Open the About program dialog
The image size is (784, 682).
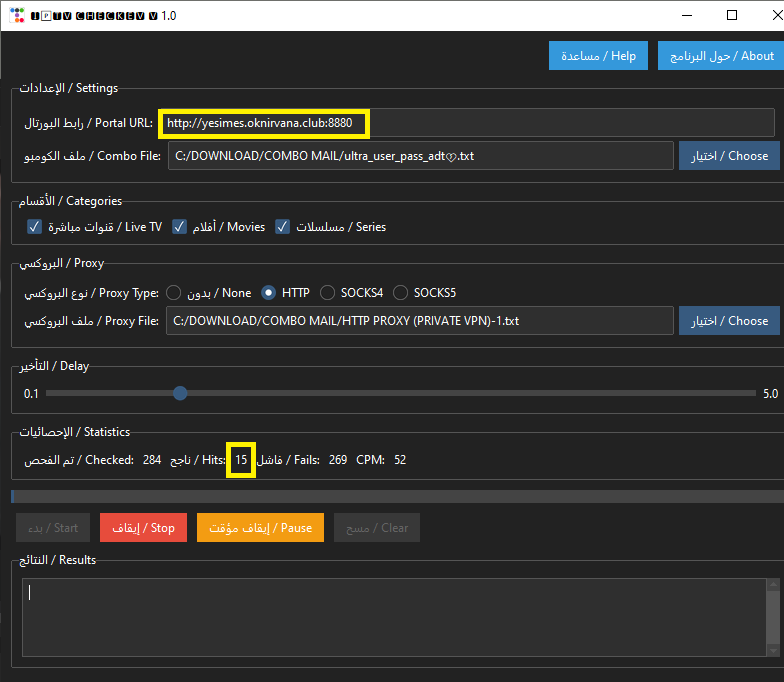721,56
